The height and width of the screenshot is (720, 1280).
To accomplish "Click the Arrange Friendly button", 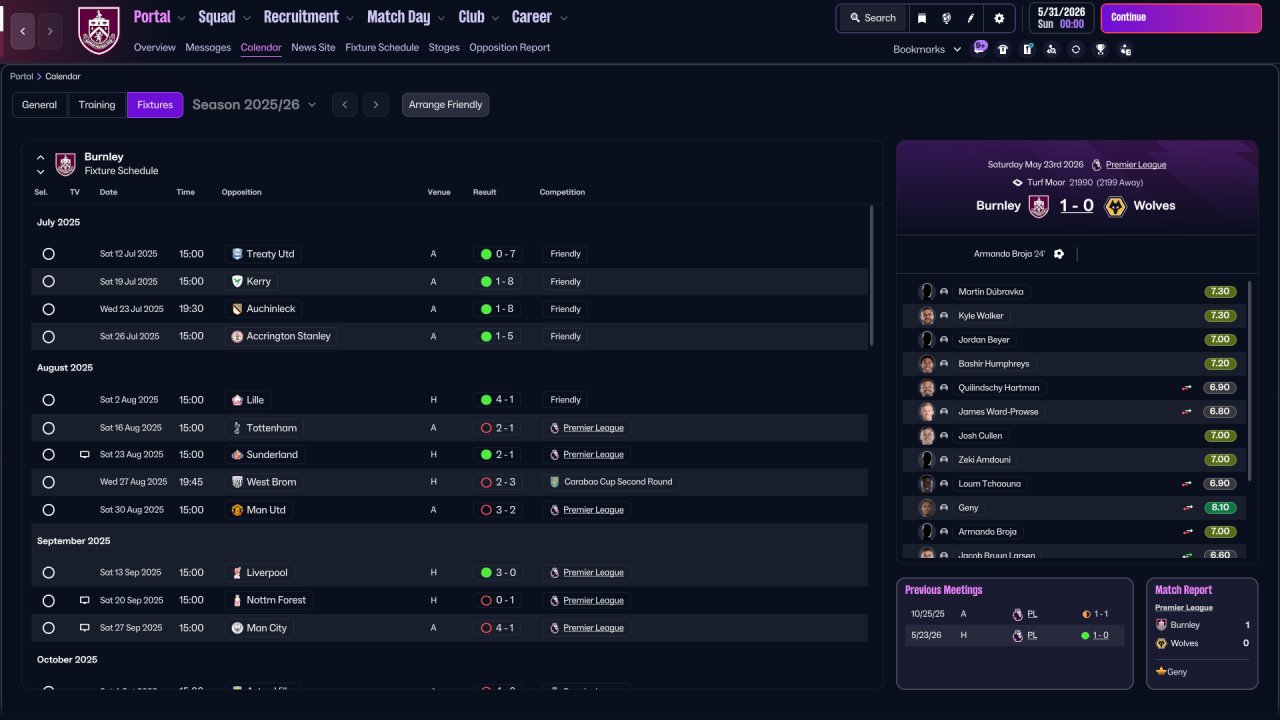I will pos(446,105).
